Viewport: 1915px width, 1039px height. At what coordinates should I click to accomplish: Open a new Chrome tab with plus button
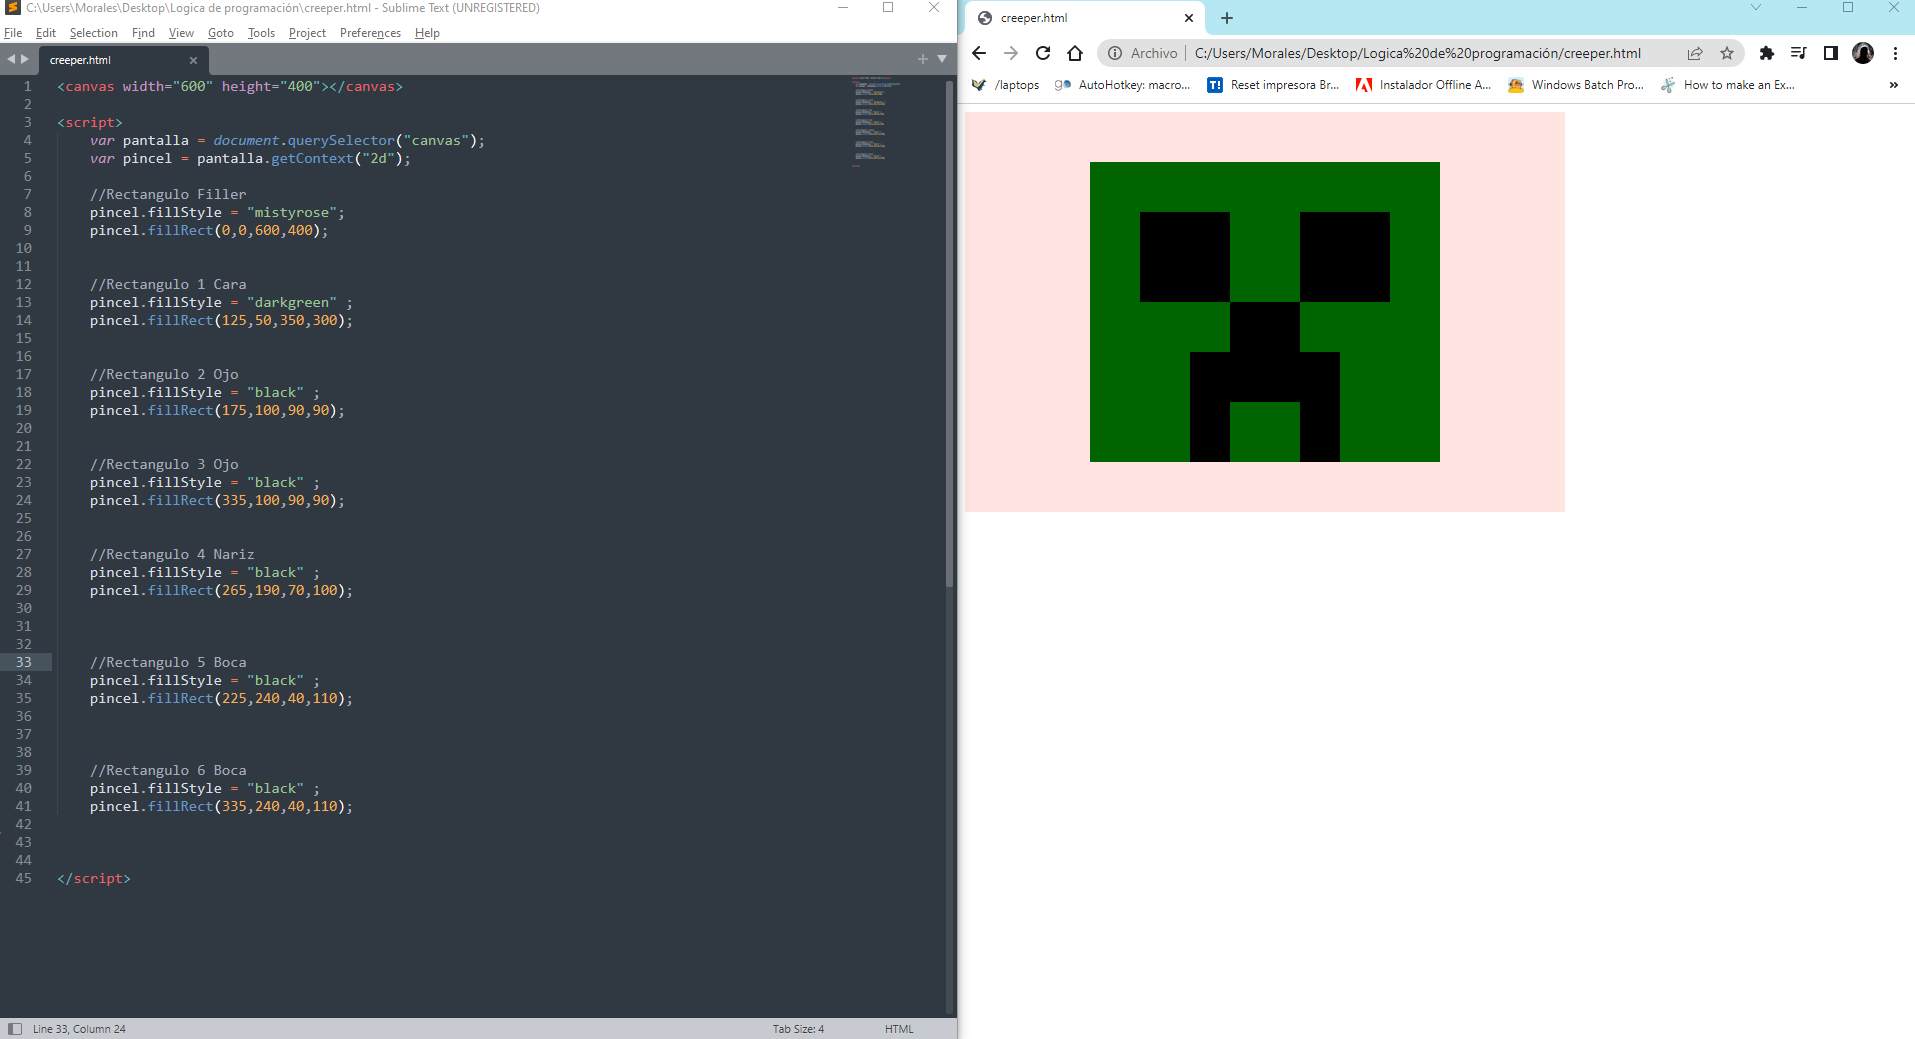(x=1227, y=18)
